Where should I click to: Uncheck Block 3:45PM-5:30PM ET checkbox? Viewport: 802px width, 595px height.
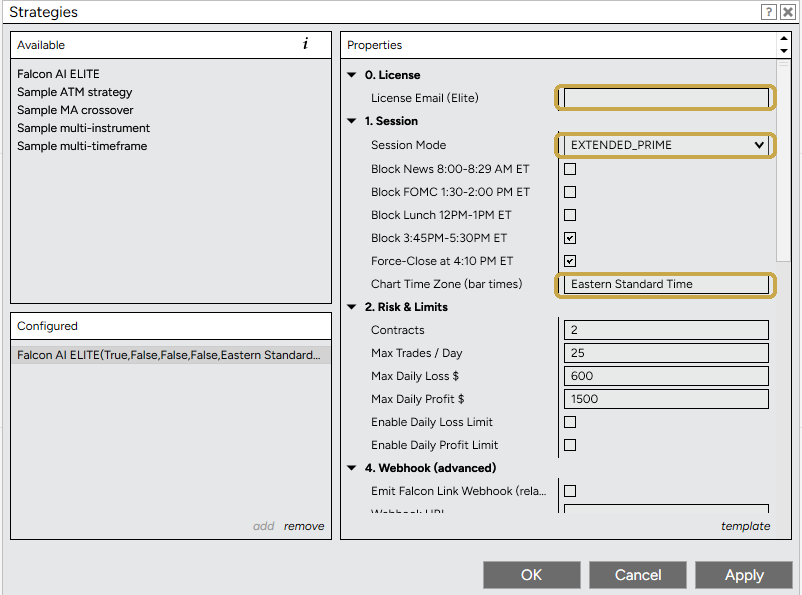(570, 238)
